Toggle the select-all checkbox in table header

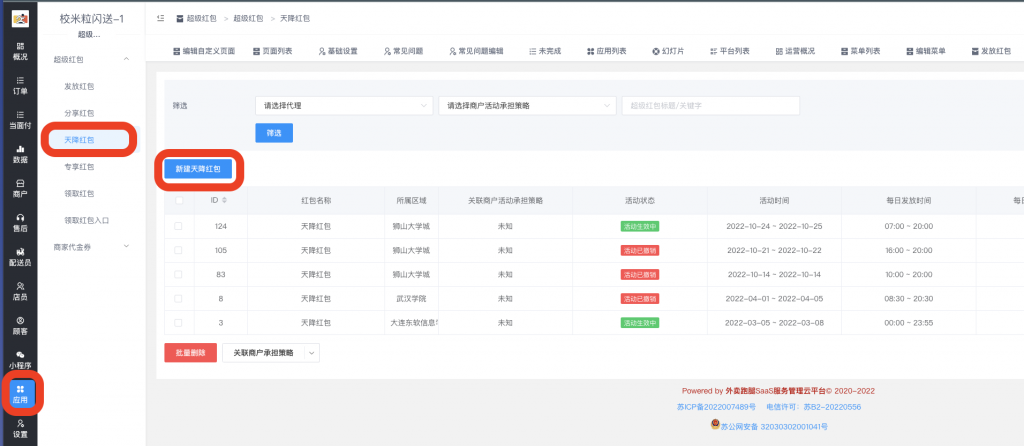pyautogui.click(x=178, y=200)
